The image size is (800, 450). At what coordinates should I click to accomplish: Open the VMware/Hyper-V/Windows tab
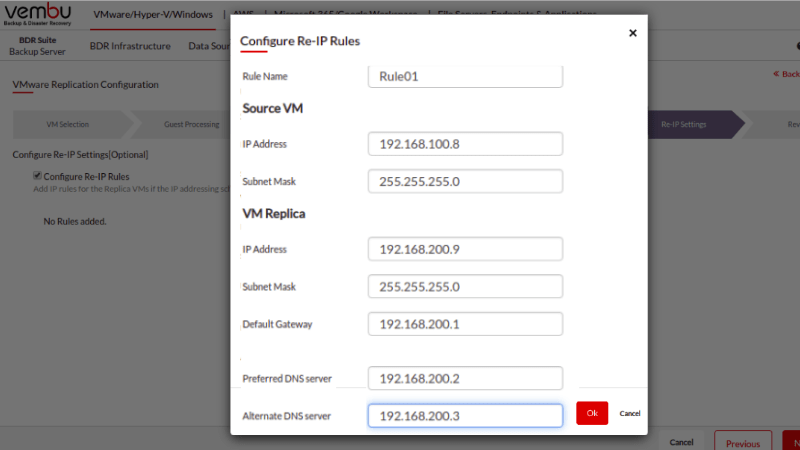tap(153, 15)
